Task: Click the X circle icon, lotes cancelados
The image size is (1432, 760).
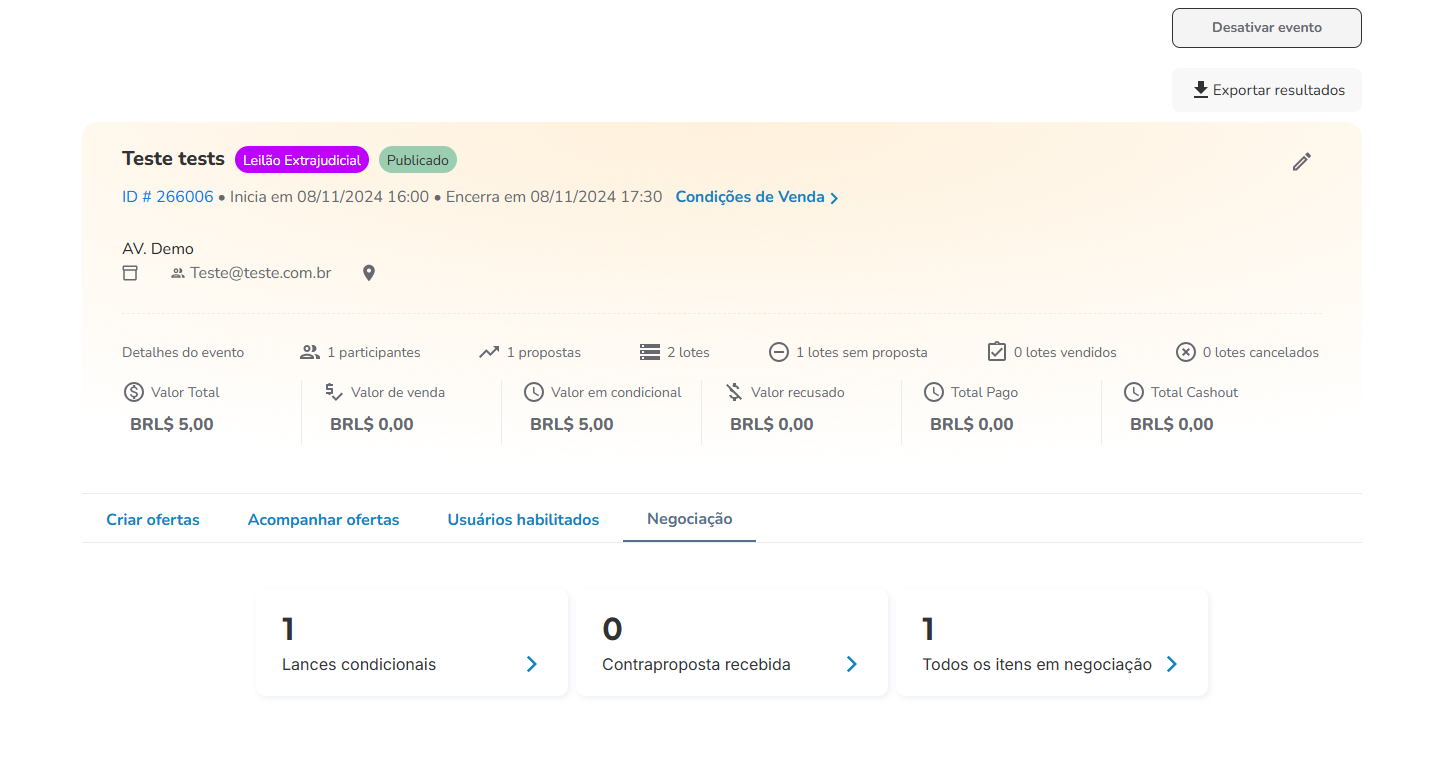Action: 1186,352
